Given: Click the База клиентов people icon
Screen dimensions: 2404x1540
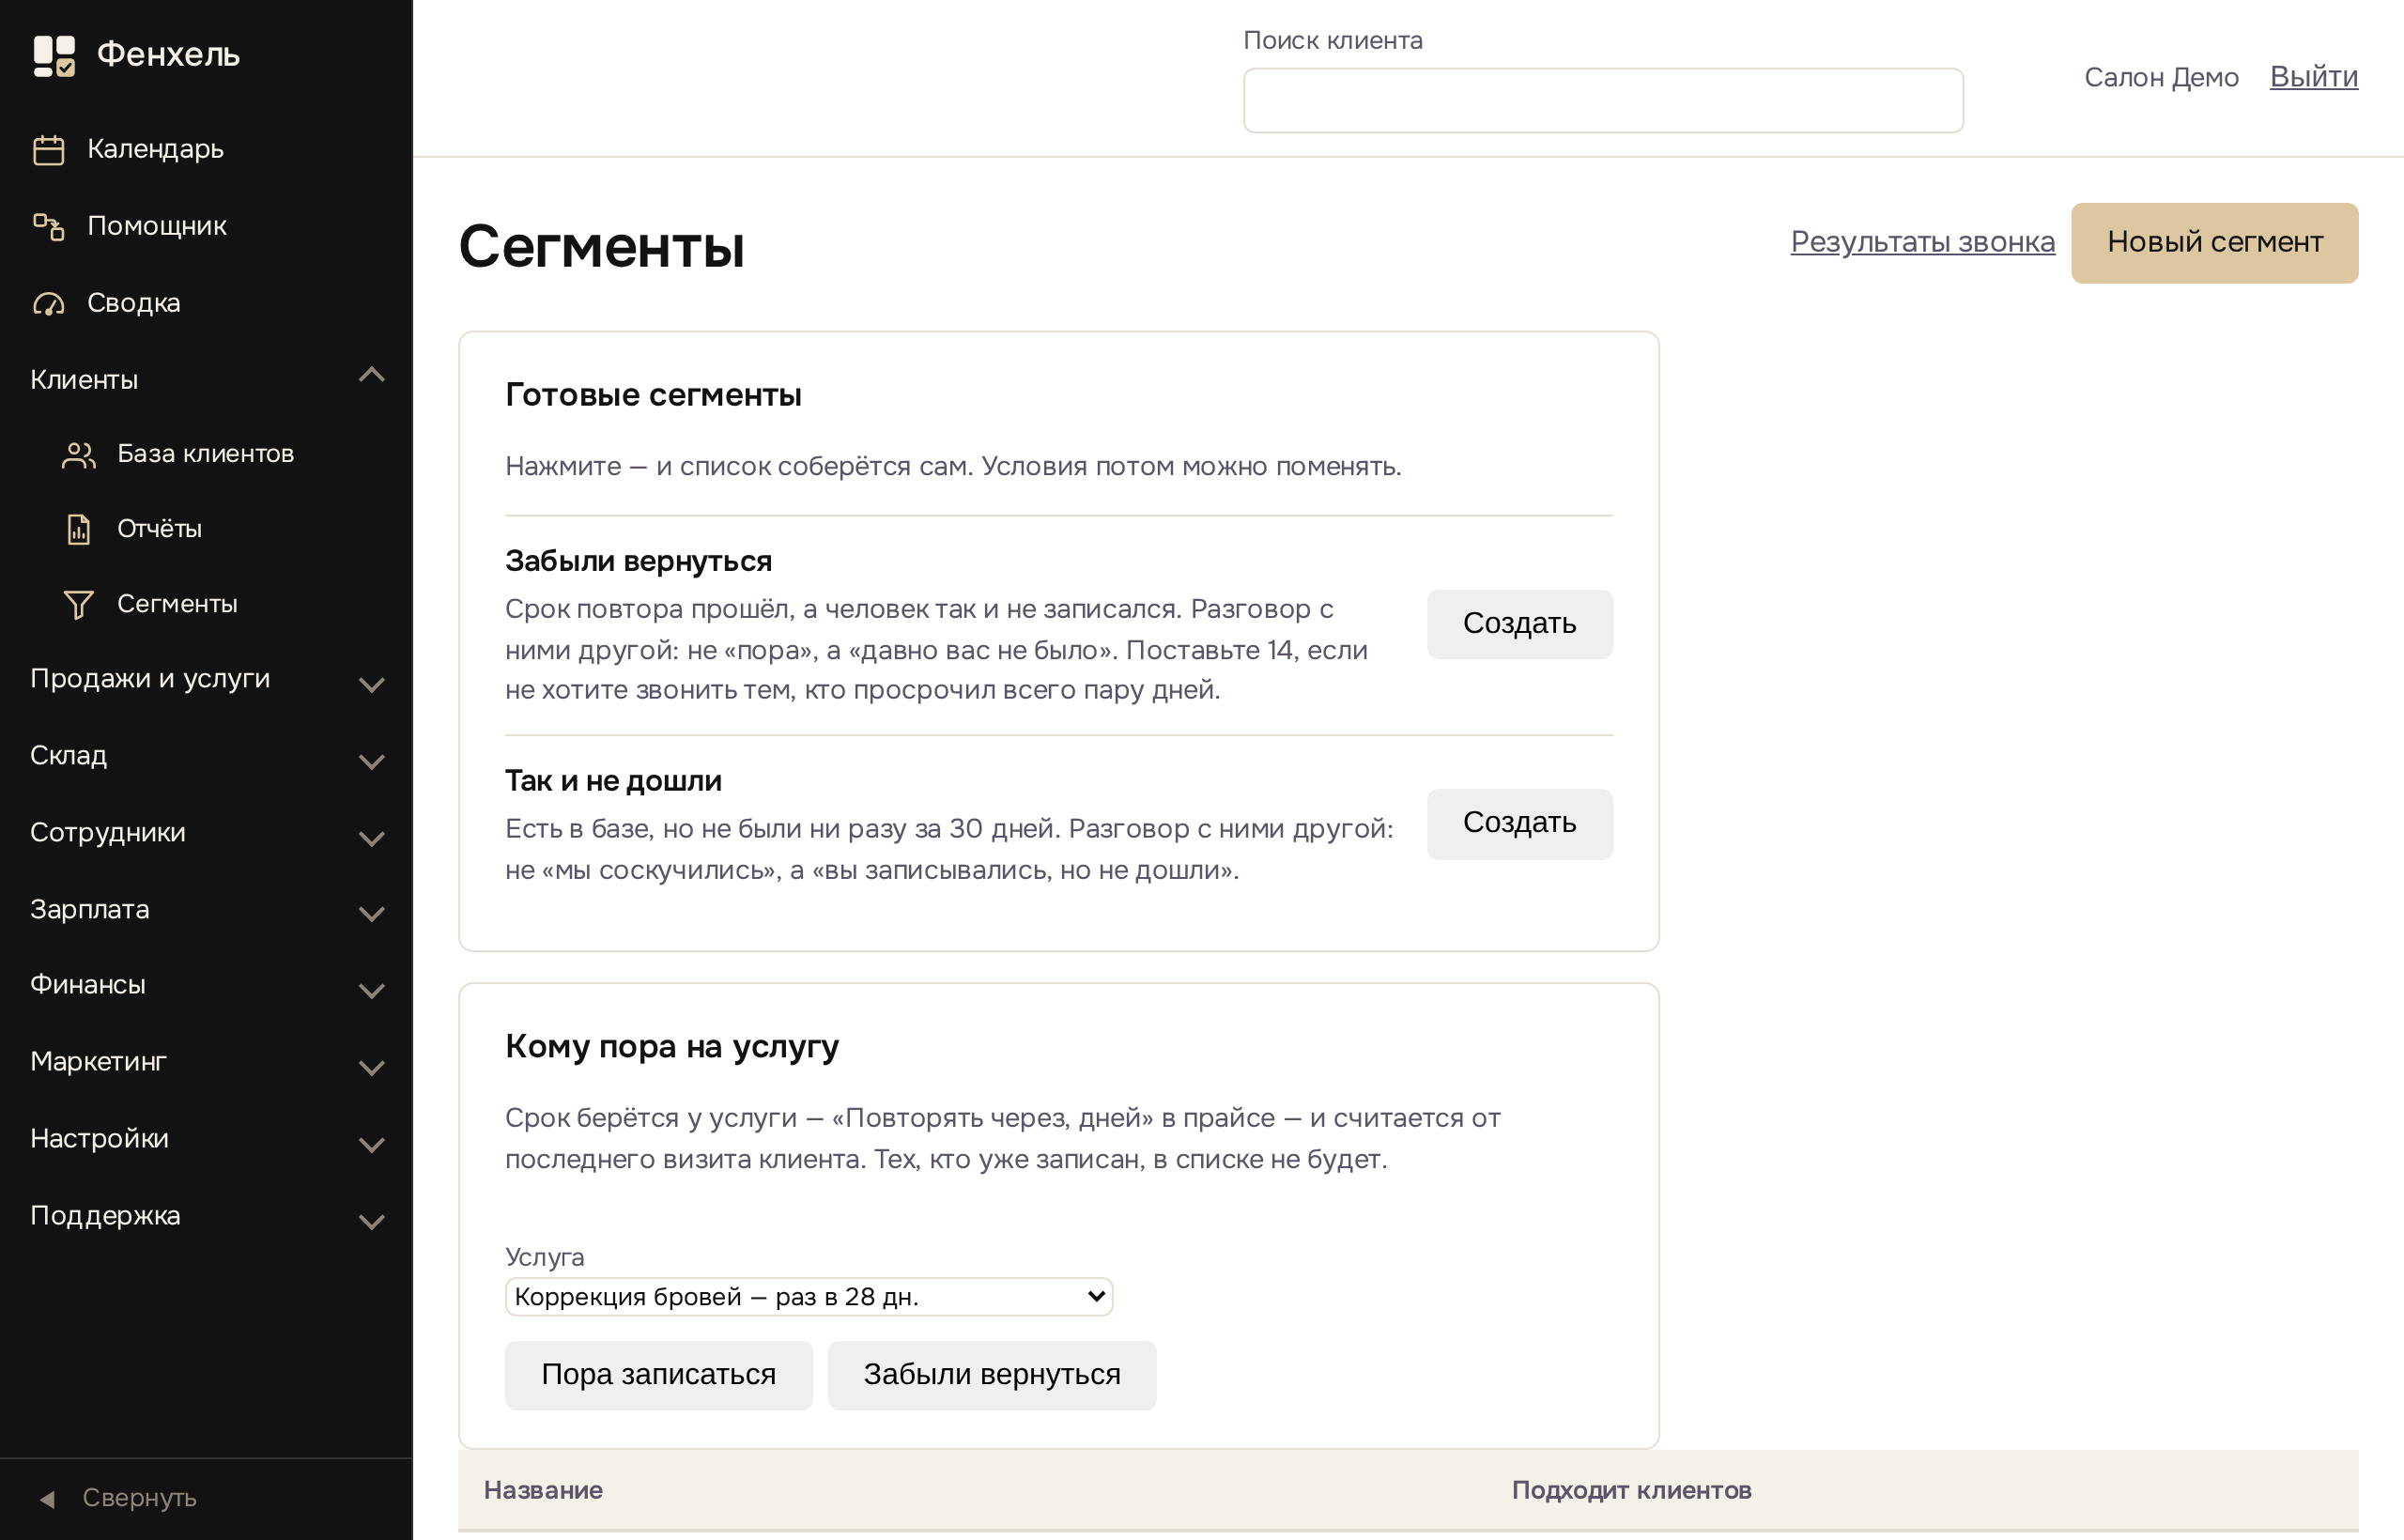Looking at the screenshot, I should tap(78, 455).
